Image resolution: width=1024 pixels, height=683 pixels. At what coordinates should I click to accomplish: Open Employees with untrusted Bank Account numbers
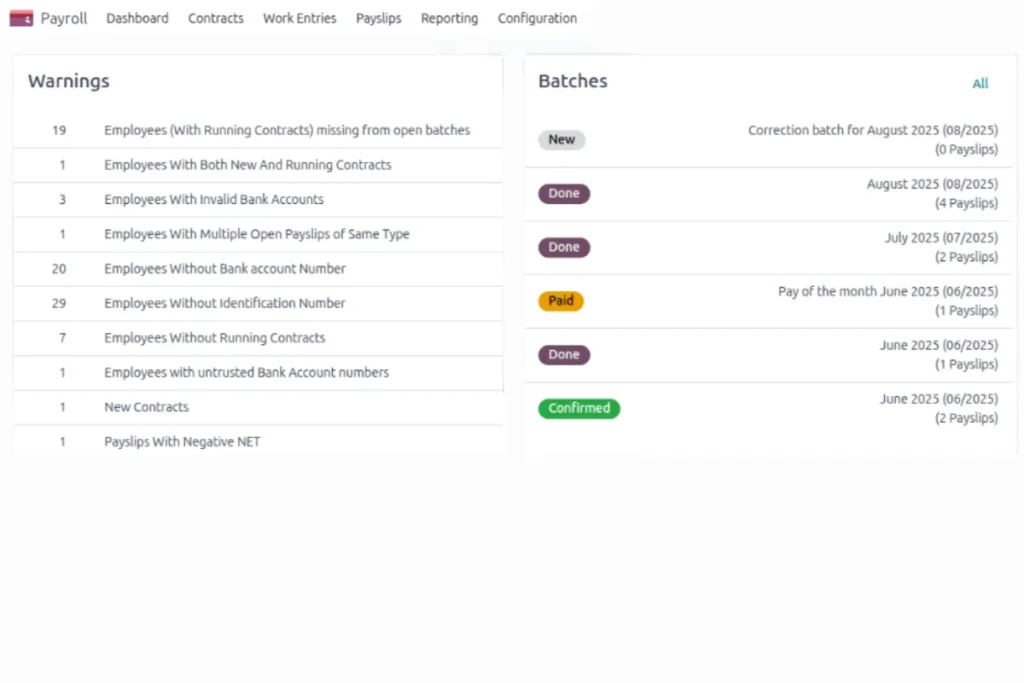[246, 372]
